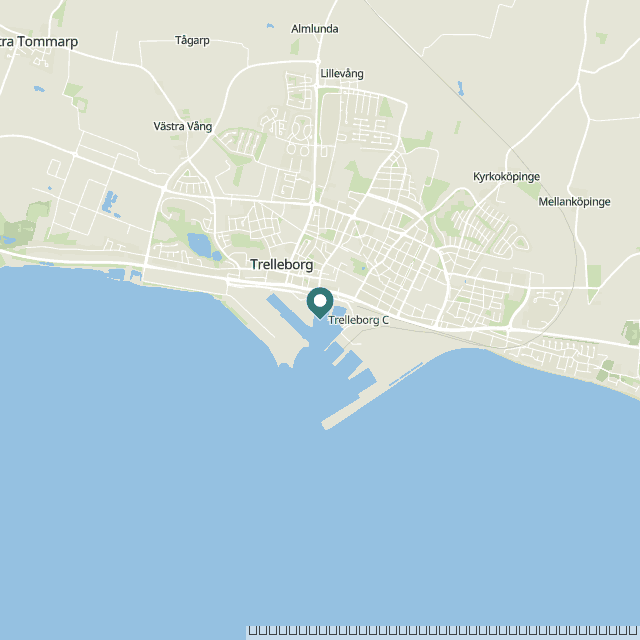The height and width of the screenshot is (640, 640).
Task: Click the open sea south of harbor
Action: [318, 510]
